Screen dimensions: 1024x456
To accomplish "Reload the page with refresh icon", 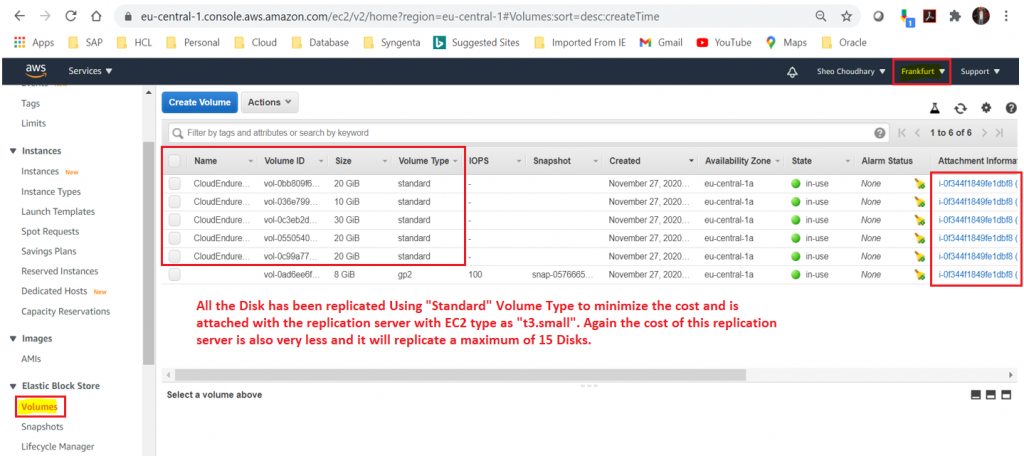I will click(71, 16).
